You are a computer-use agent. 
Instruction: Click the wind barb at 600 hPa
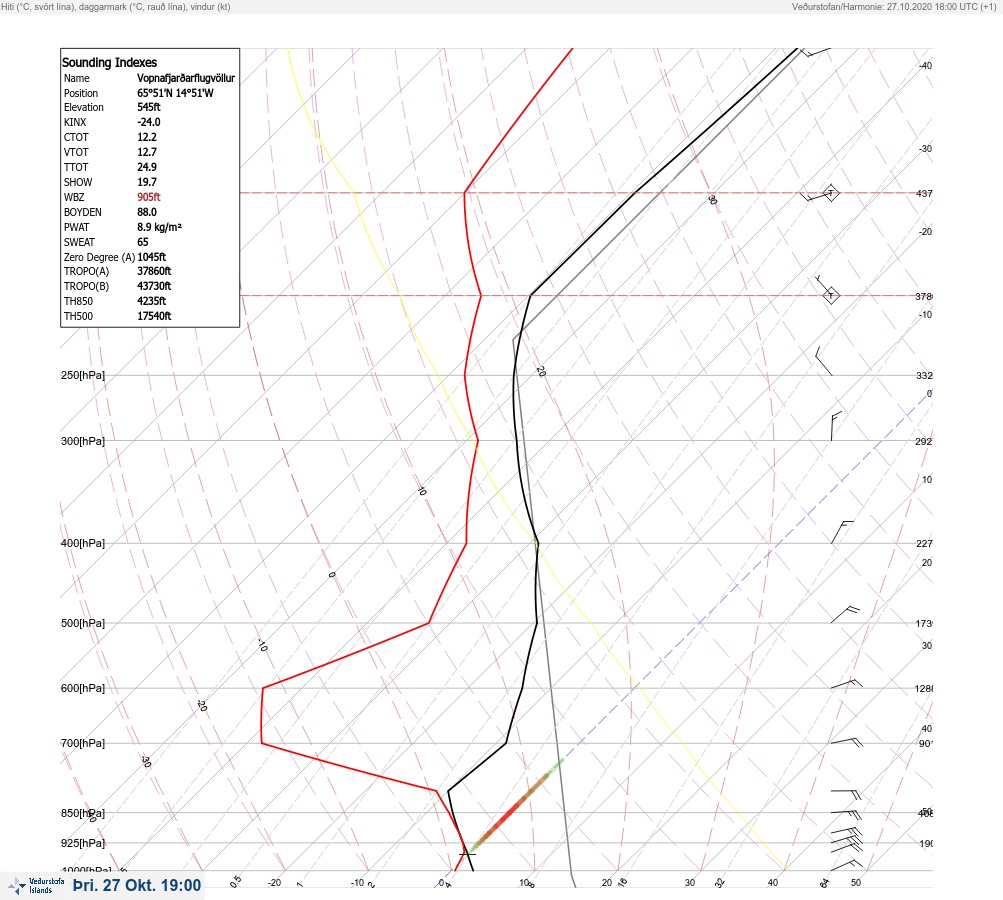click(847, 684)
